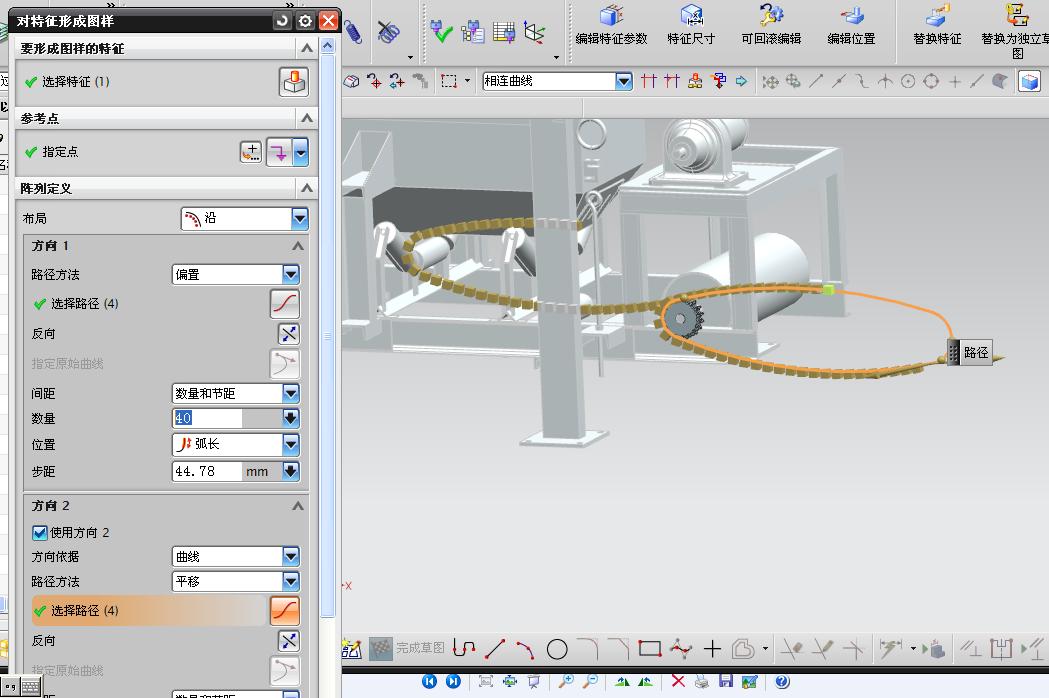Click the zoom out magnifier icon
Viewport: 1049px width, 698px height.
[x=590, y=681]
